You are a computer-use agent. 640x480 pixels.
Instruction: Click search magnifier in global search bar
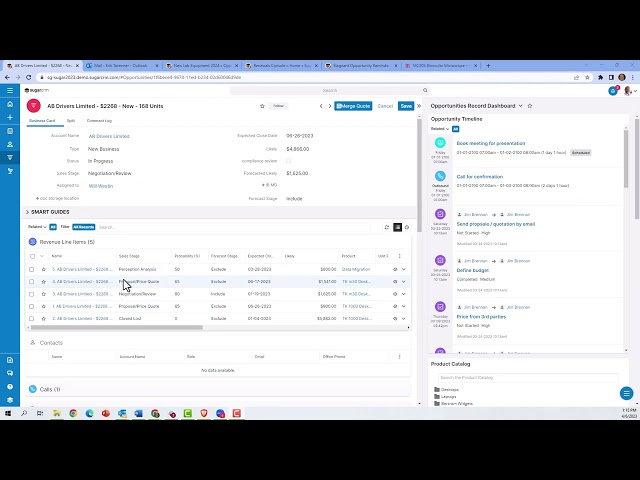[x=425, y=90]
